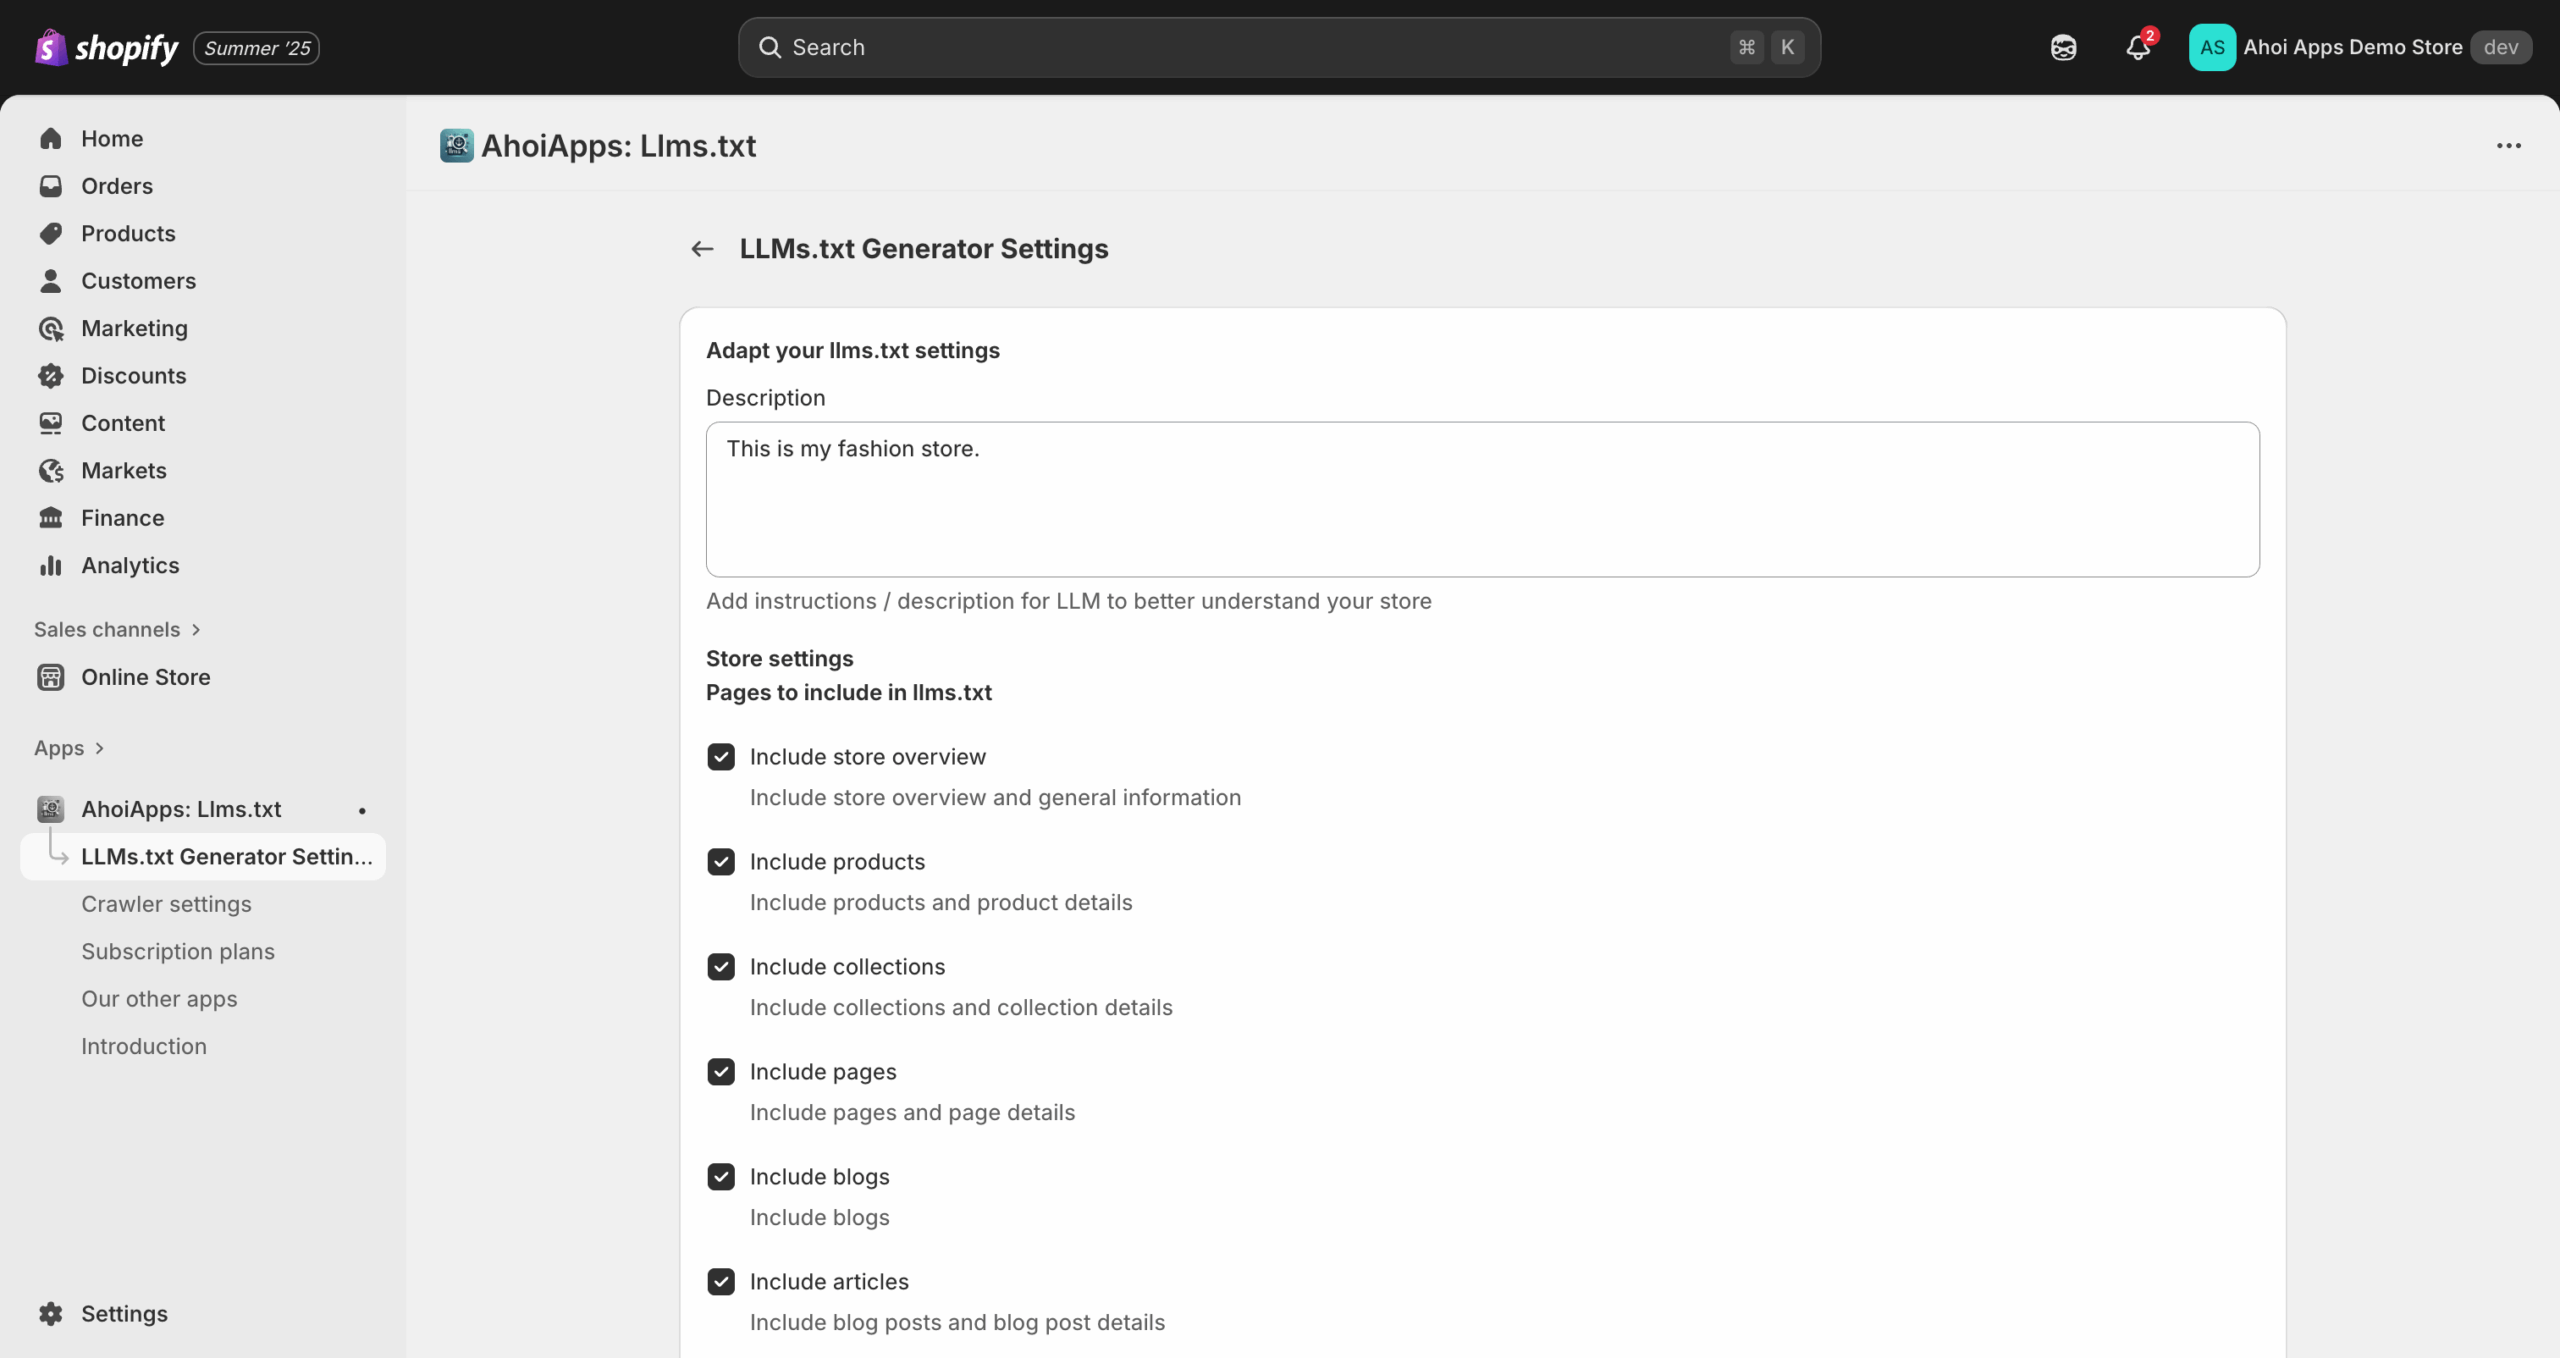This screenshot has width=2560, height=1358.
Task: Click the Discounts badge icon
Action: pyautogui.click(x=51, y=376)
